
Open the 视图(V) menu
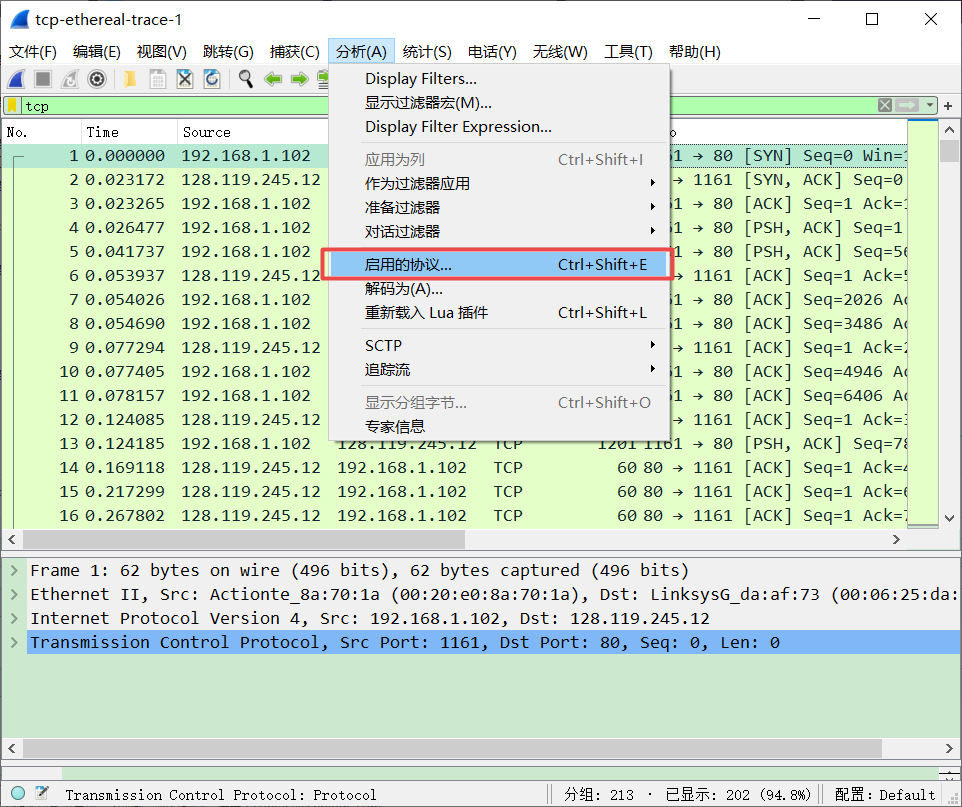click(x=161, y=52)
